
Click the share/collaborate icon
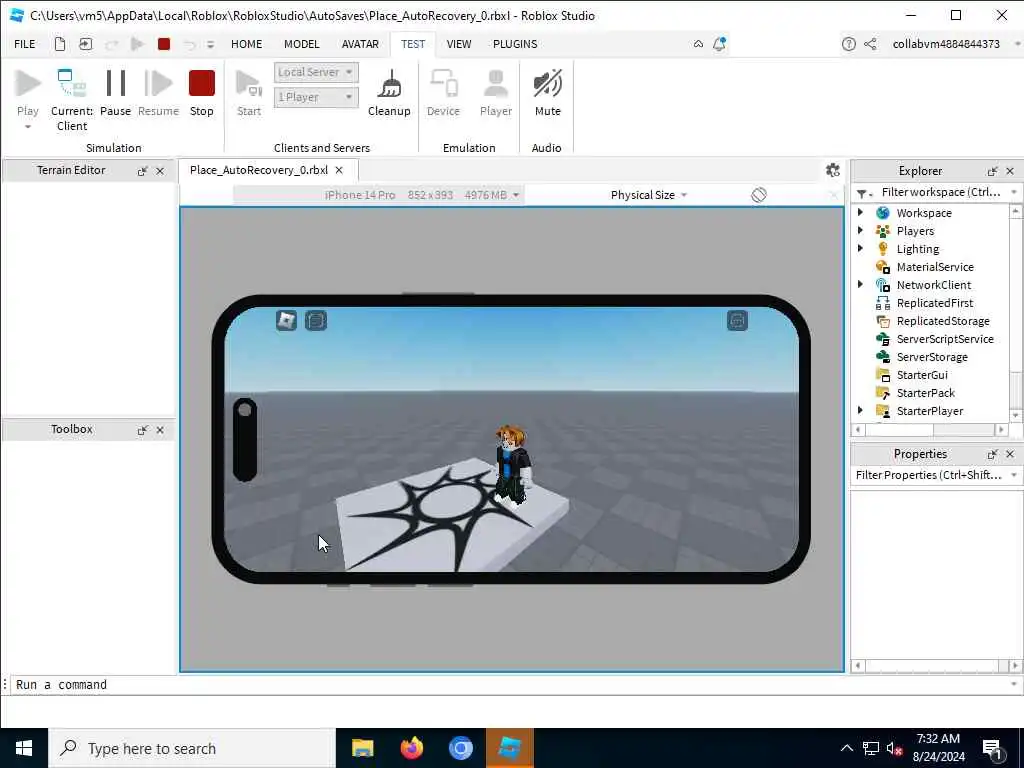870,44
